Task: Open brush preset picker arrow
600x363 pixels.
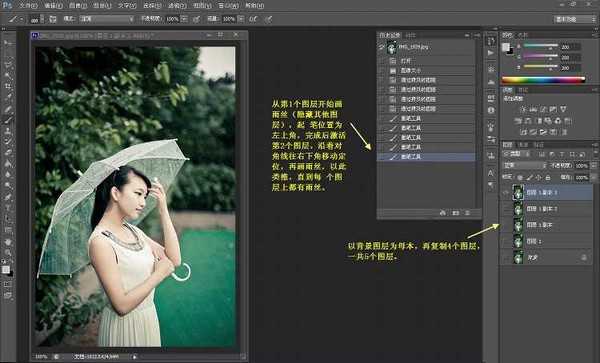Action: (x=42, y=19)
